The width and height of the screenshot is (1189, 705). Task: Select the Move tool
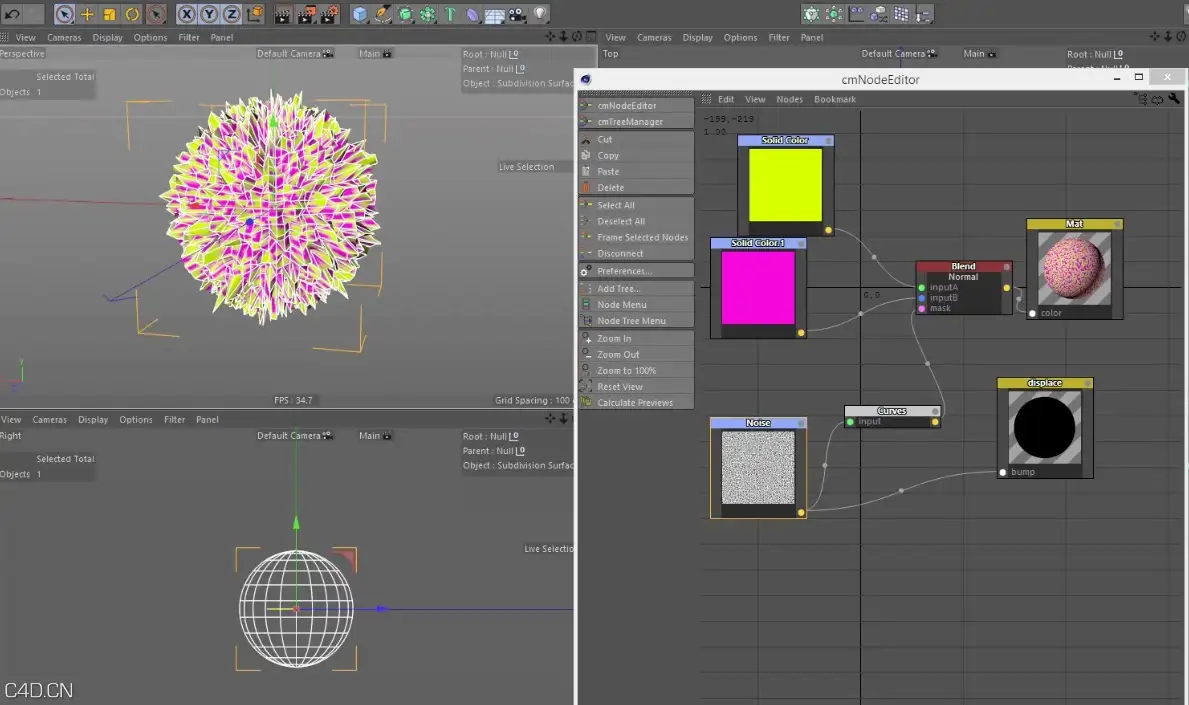(x=87, y=14)
